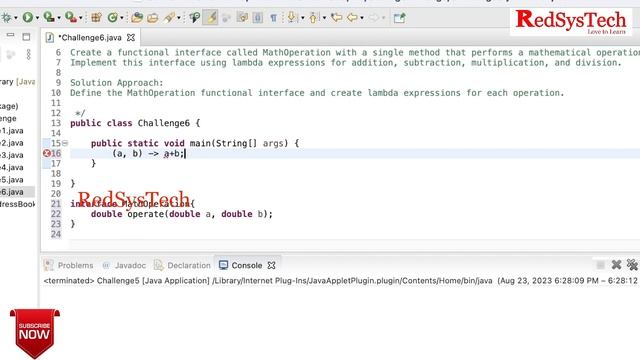Close the Challenge6.java editor tab
The width and height of the screenshot is (640, 360).
coord(131,38)
